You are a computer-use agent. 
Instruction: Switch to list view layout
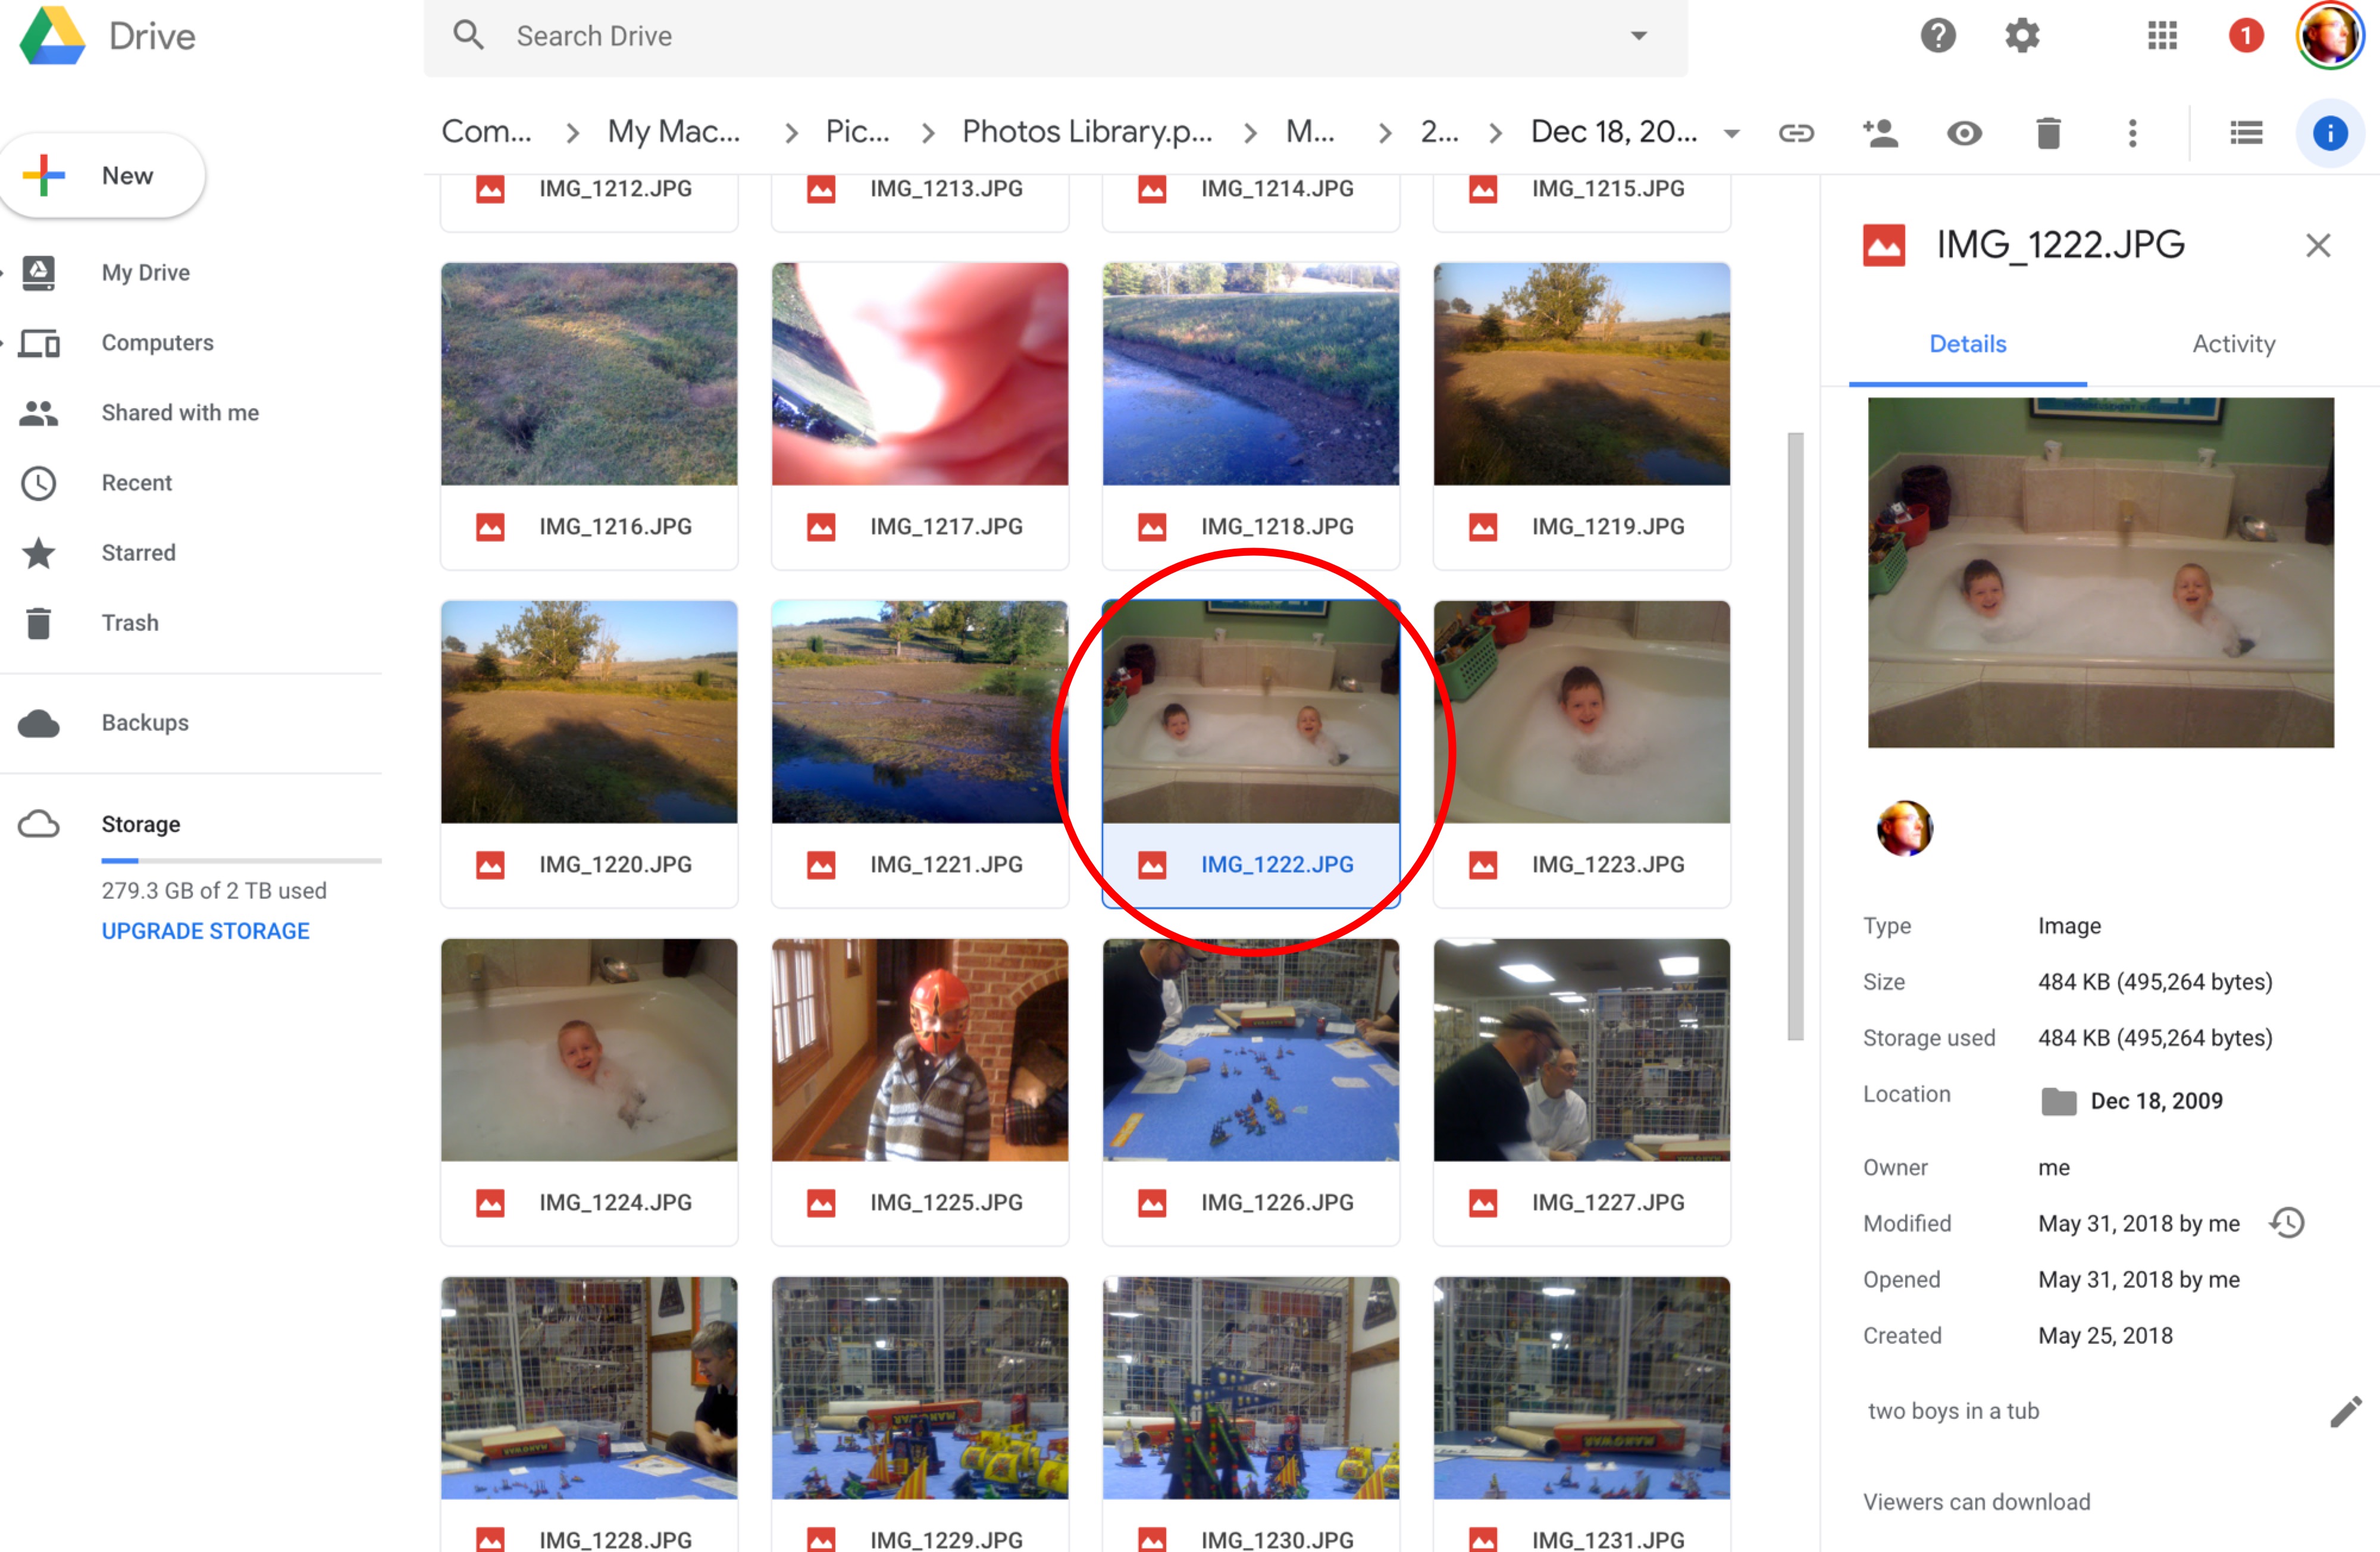pos(2246,133)
